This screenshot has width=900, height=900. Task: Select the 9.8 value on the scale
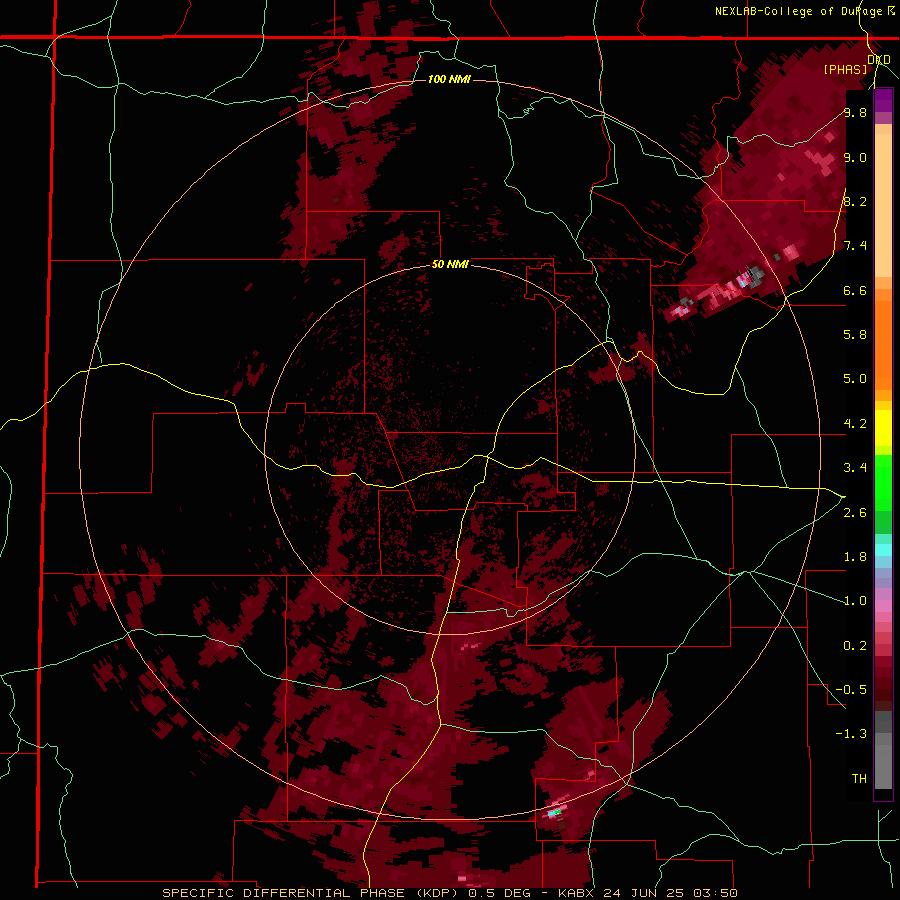coord(855,112)
